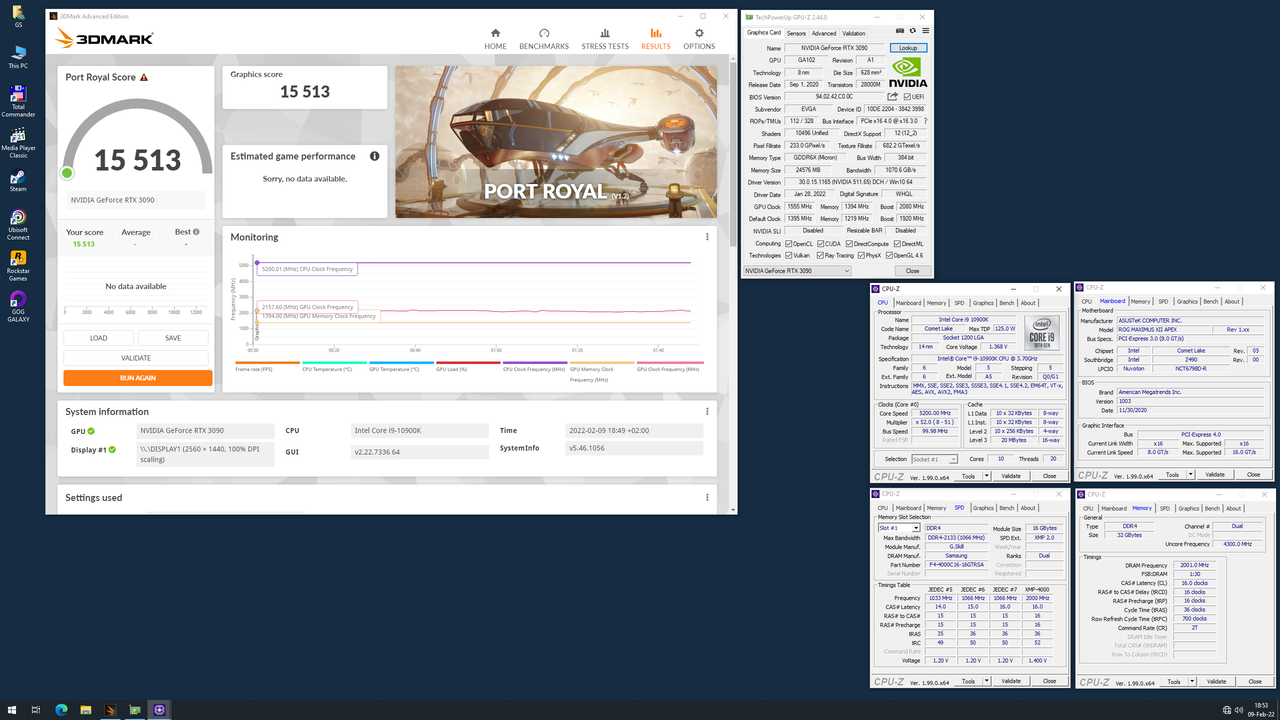Switch to the Advanced tab in GPU-Z

pyautogui.click(x=823, y=33)
